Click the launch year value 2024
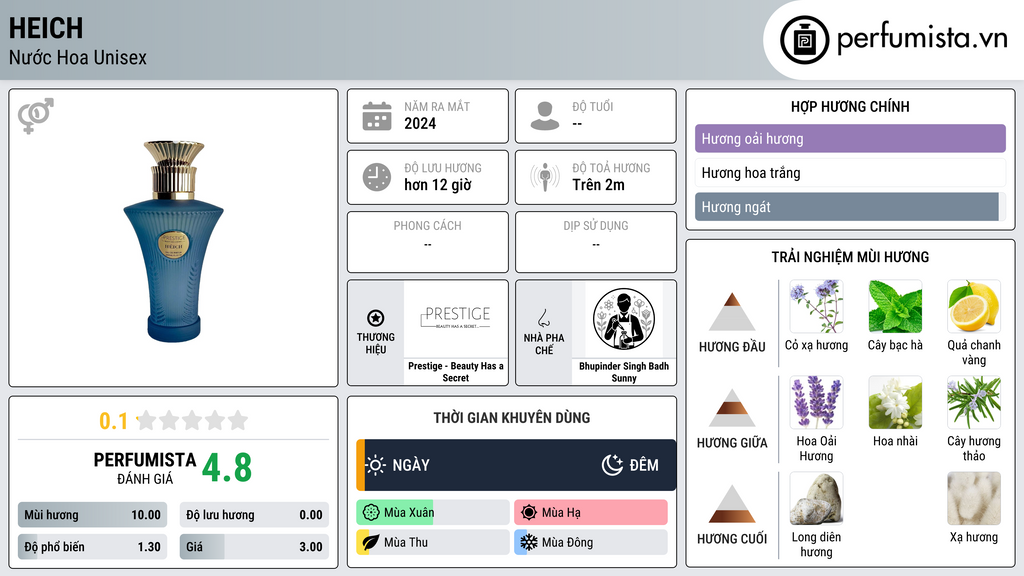Image resolution: width=1024 pixels, height=576 pixels. (x=420, y=123)
